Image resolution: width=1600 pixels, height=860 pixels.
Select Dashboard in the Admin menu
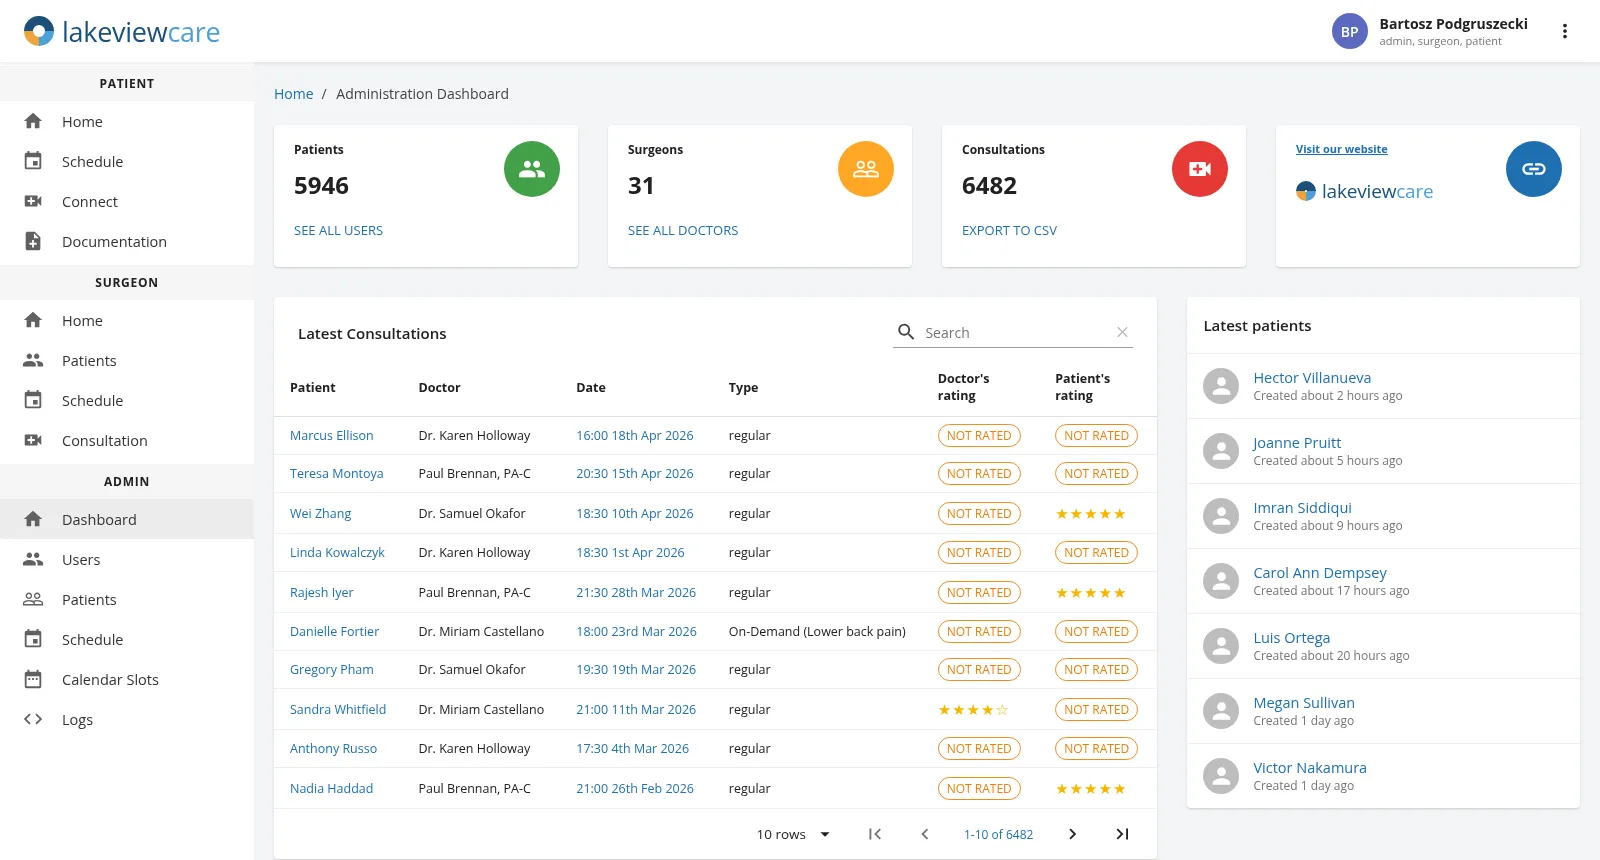click(x=127, y=519)
